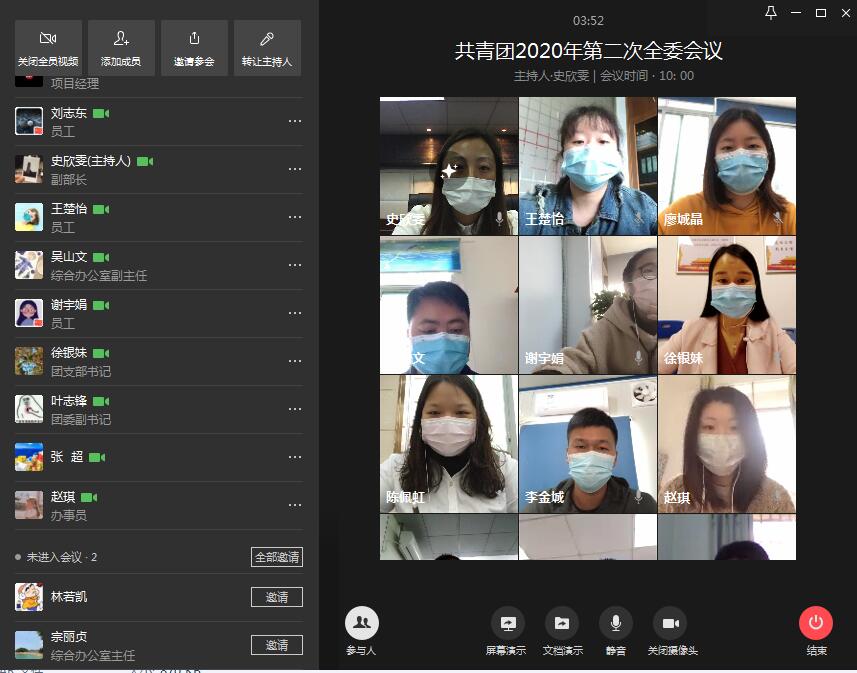Open the three-dot menu for 吴山文
This screenshot has width=857, height=673.
click(294, 265)
